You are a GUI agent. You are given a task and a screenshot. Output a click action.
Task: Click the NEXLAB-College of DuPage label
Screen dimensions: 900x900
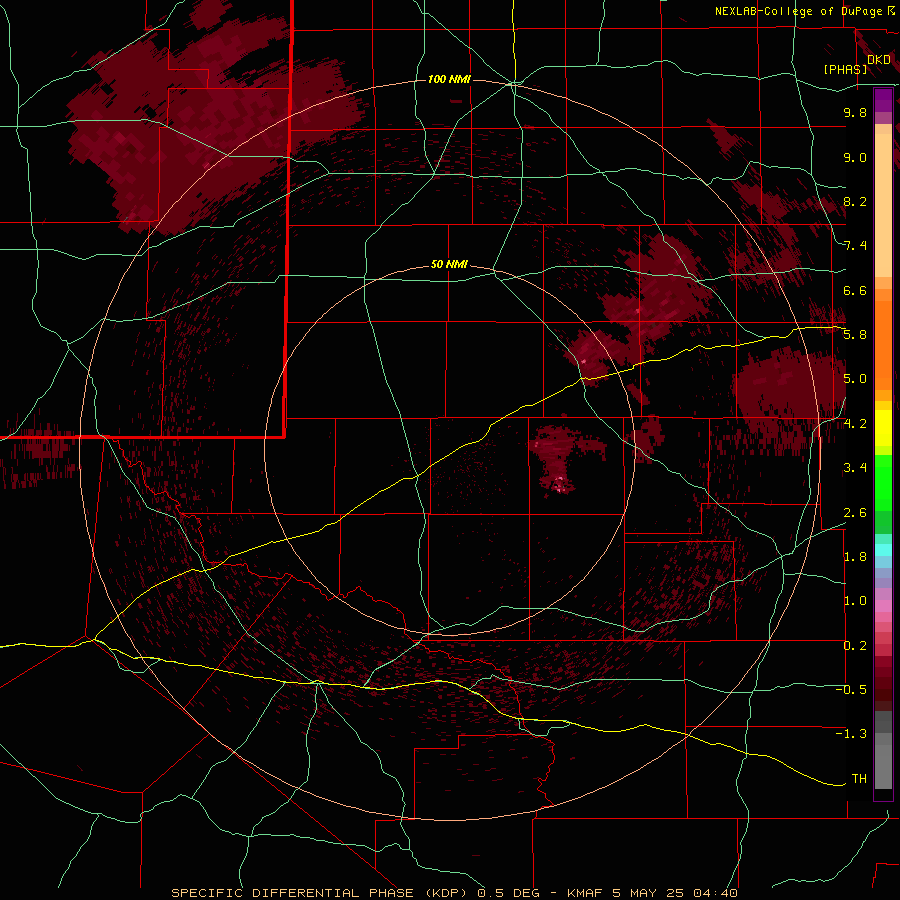point(798,11)
